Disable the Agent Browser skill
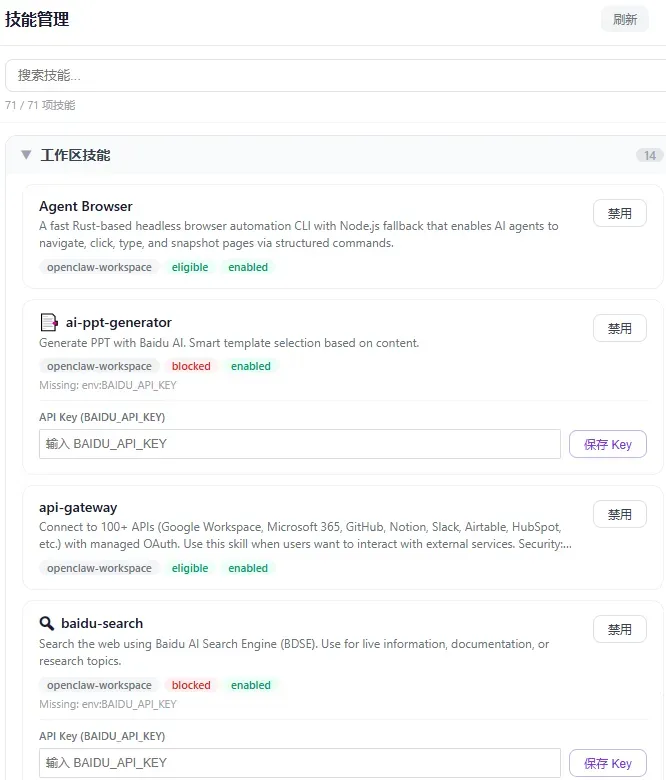 point(620,213)
